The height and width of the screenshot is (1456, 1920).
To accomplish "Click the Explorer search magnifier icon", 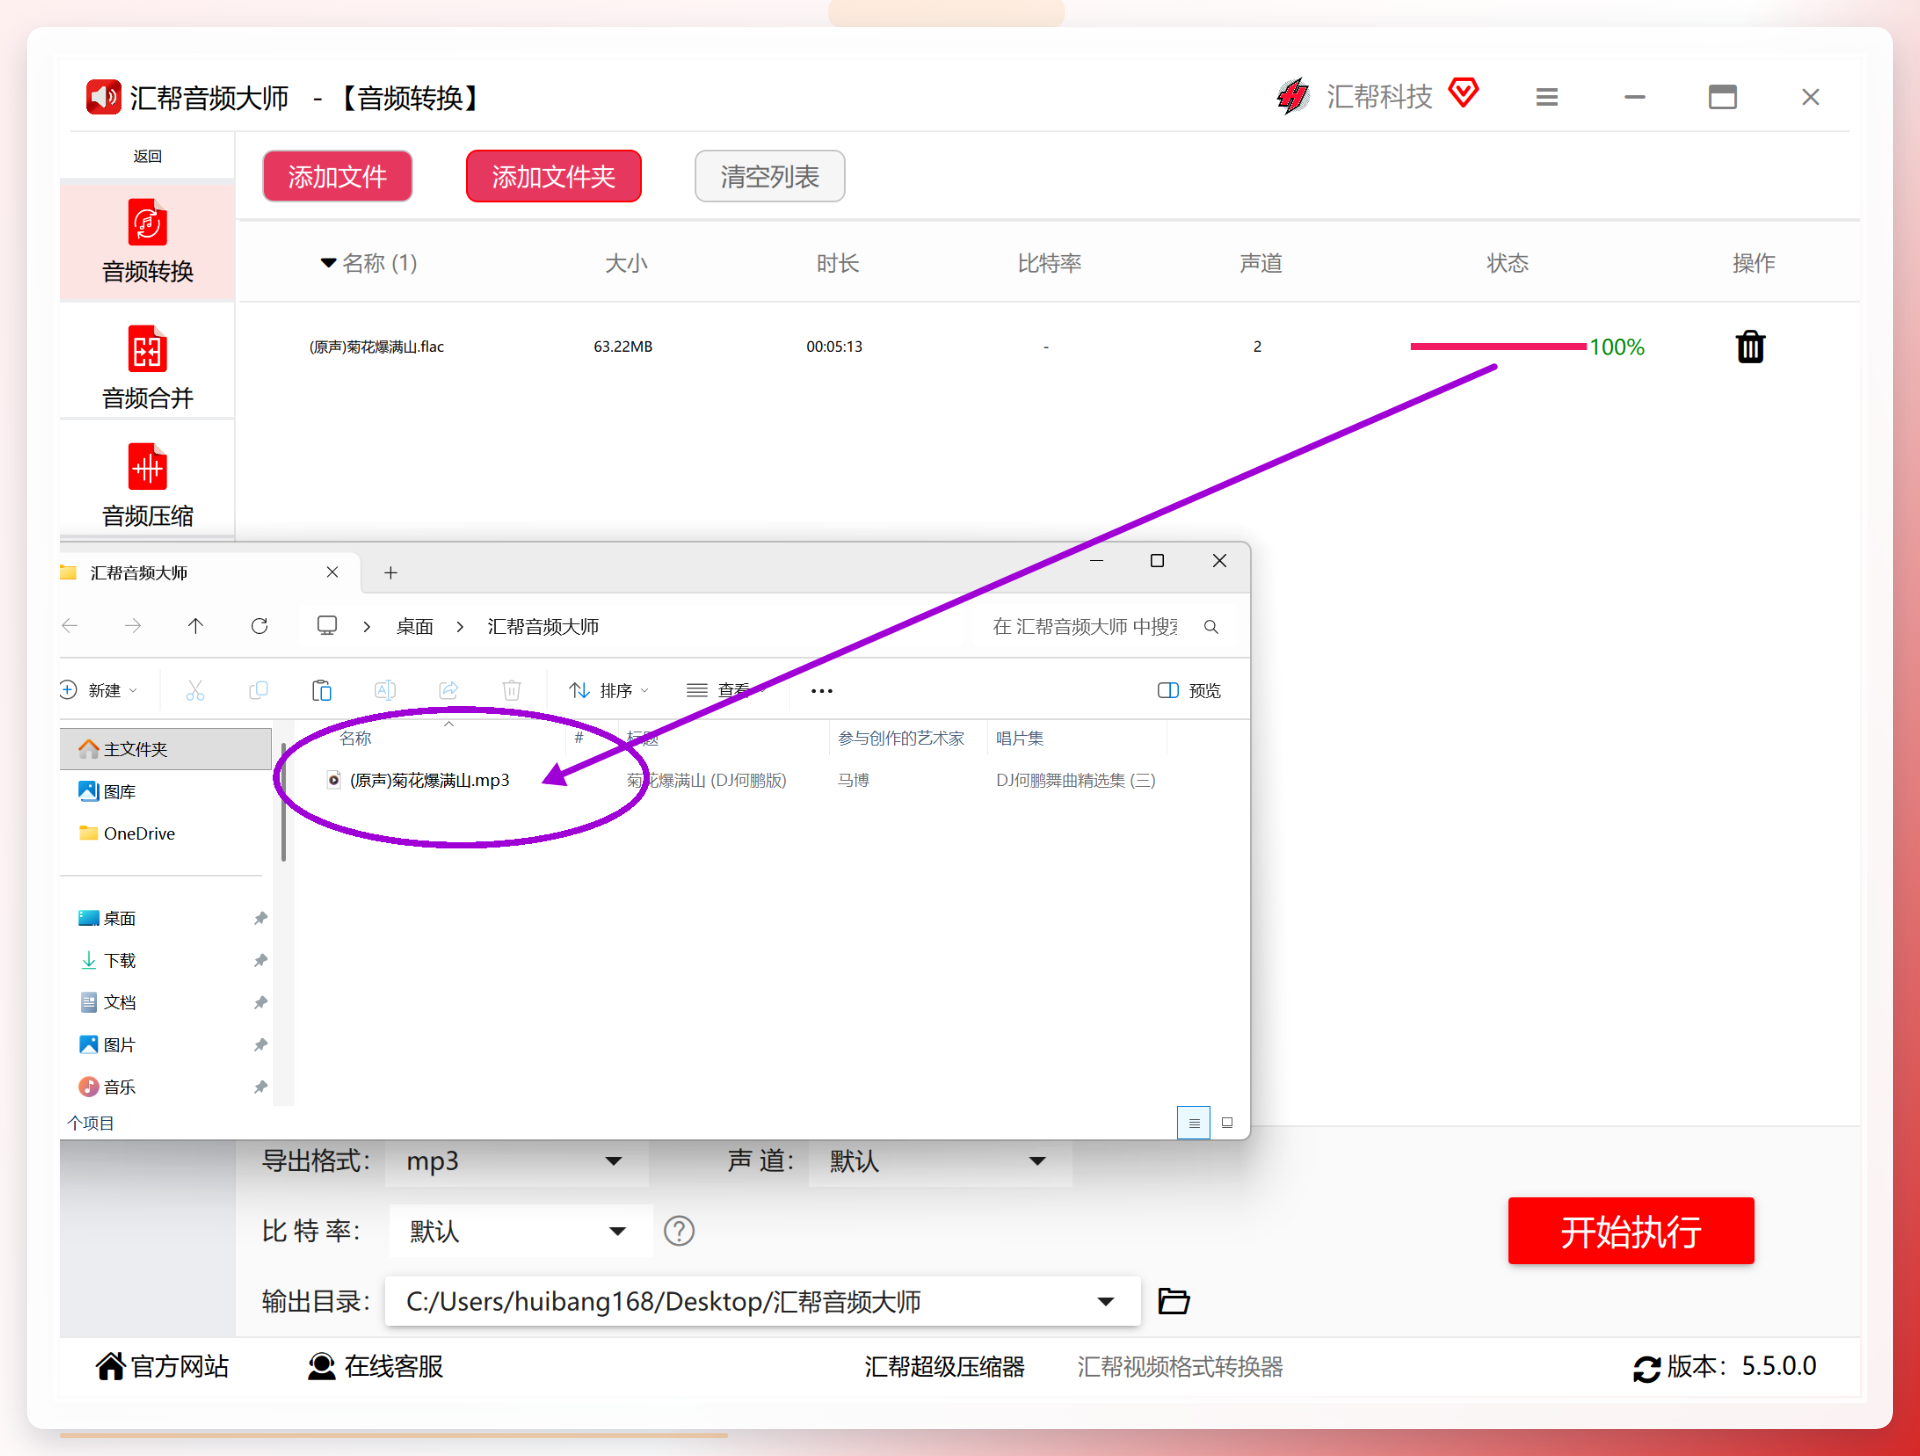I will pos(1211,627).
